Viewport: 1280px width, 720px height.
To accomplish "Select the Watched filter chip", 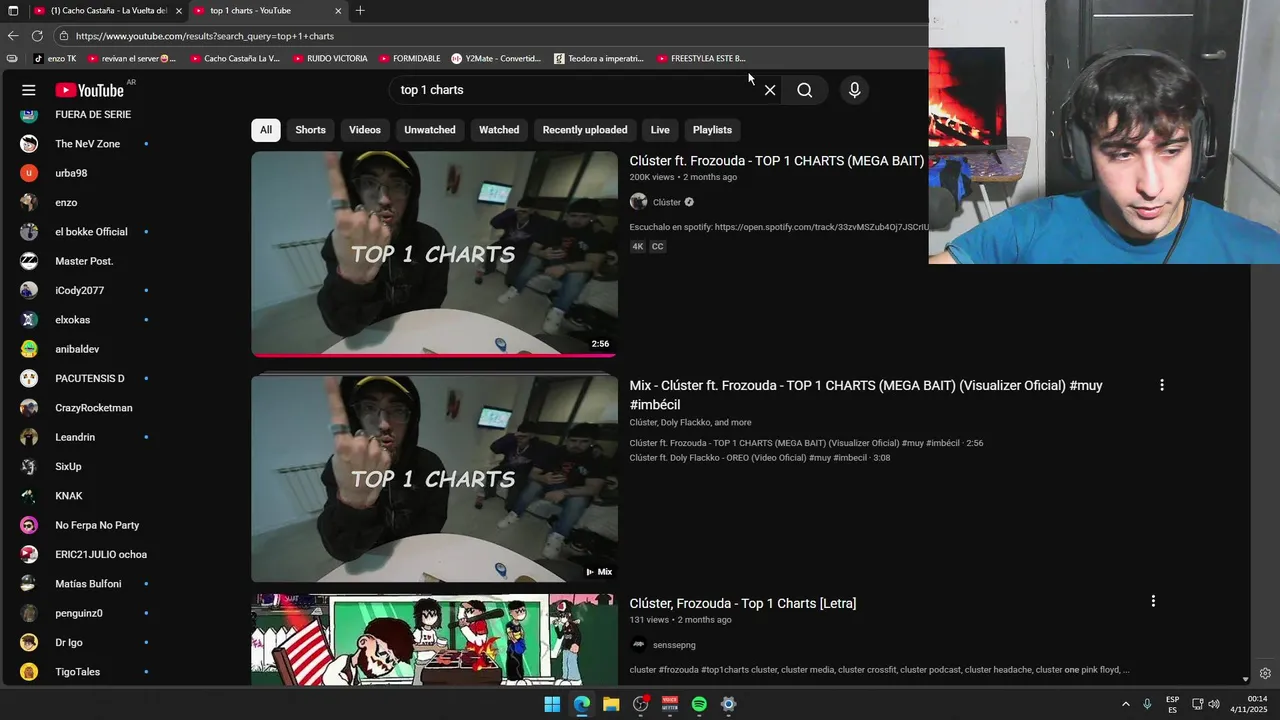I will click(x=499, y=130).
